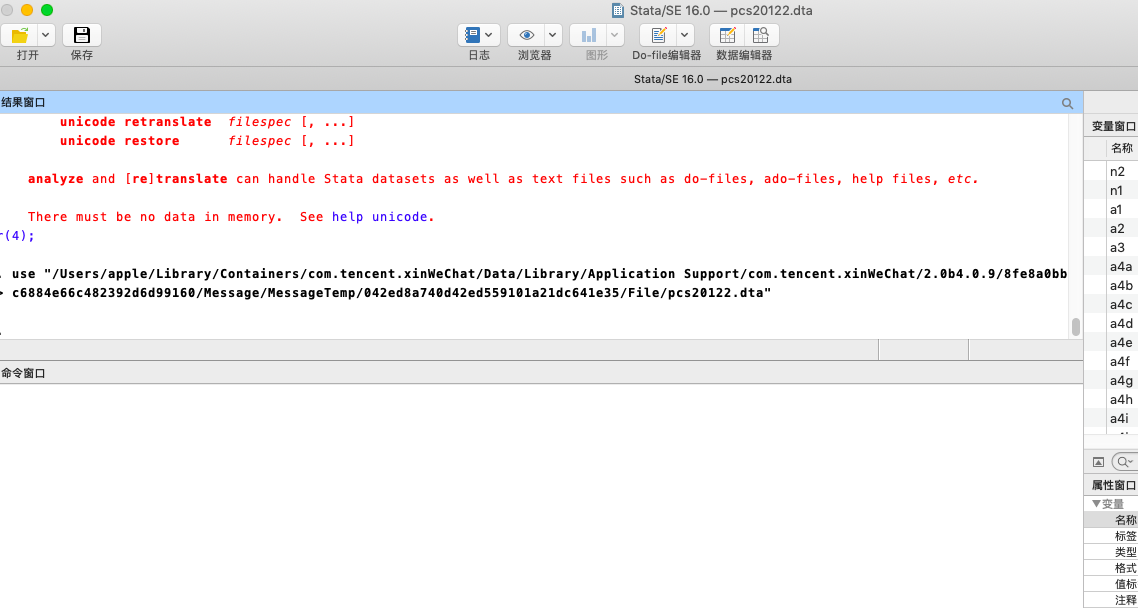Click the Graph (图形) bar chart icon
This screenshot has width=1138, height=608.
[589, 35]
